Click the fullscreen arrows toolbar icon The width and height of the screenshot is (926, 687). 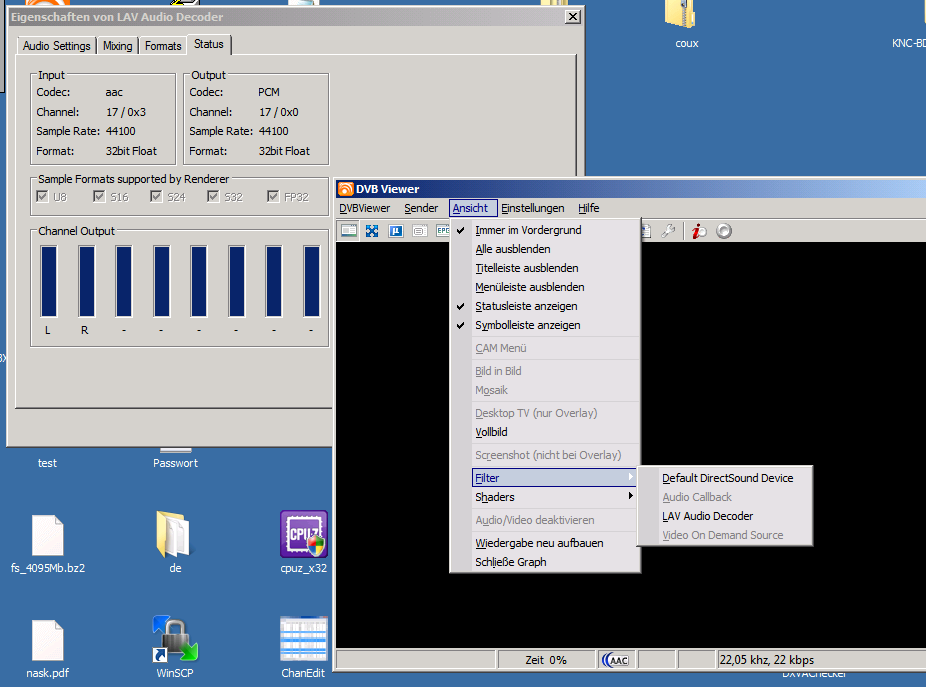pyautogui.click(x=372, y=231)
